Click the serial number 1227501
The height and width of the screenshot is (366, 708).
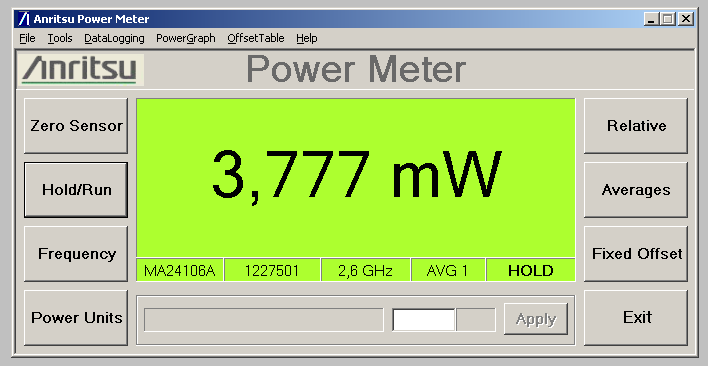272,271
